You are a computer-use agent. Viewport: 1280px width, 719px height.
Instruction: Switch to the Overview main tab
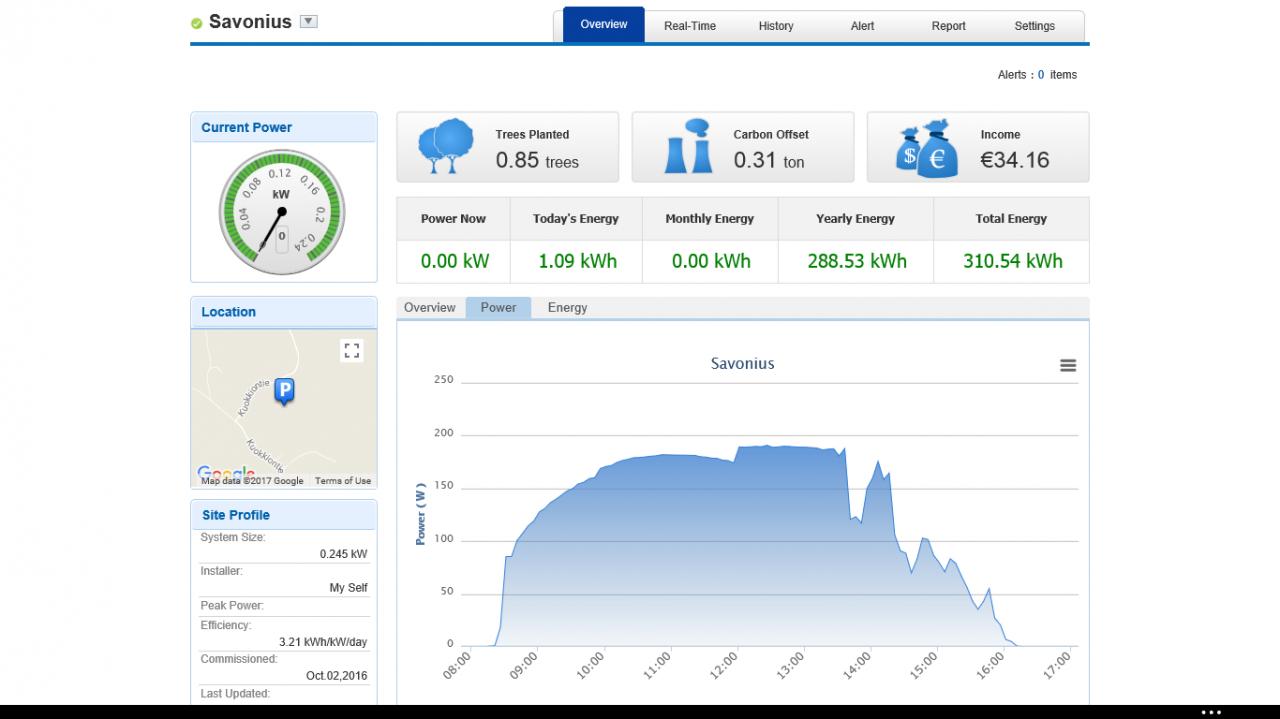click(604, 25)
